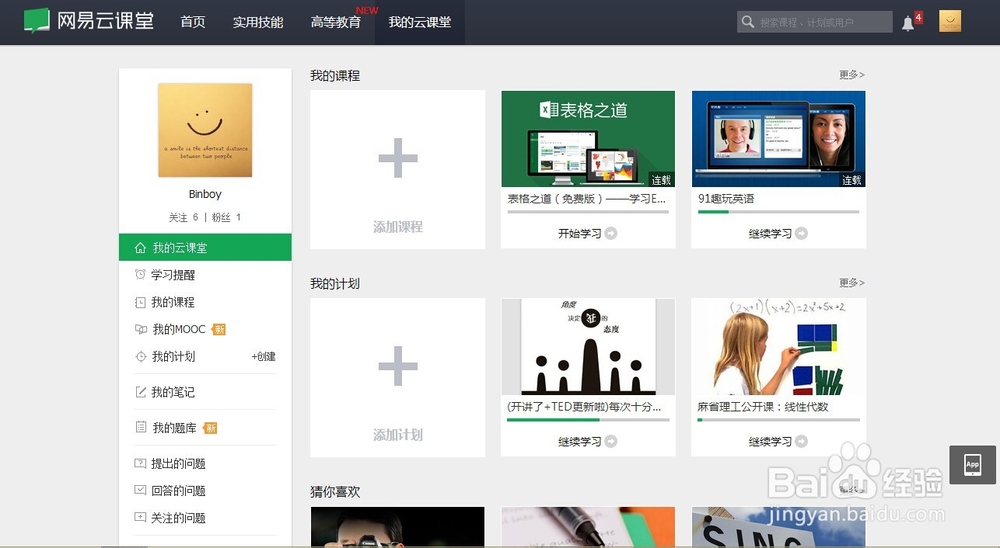The width and height of the screenshot is (1000, 548).
Task: Click the NetEase Cloud Classroom green logo
Action: point(36,20)
